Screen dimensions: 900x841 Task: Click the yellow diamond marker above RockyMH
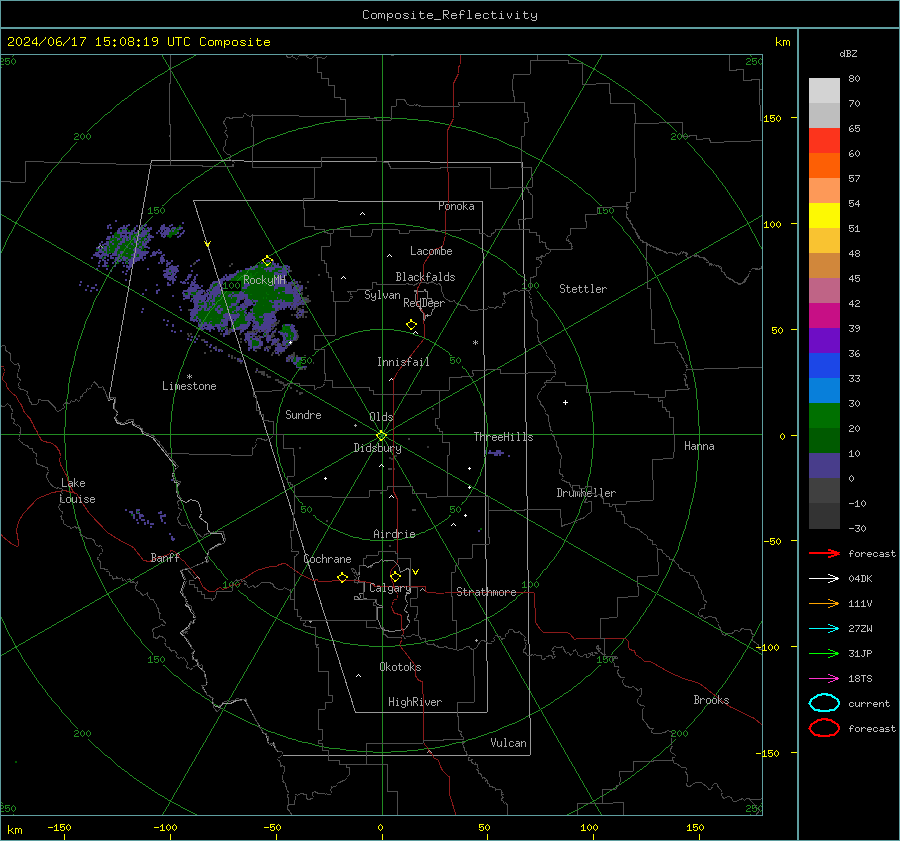click(267, 261)
